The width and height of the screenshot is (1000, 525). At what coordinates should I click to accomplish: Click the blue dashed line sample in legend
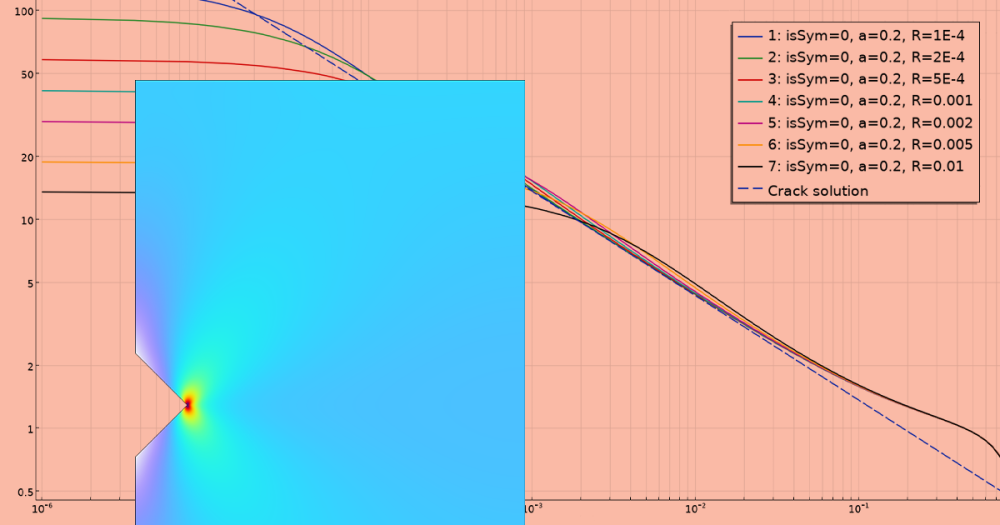[x=750, y=190]
